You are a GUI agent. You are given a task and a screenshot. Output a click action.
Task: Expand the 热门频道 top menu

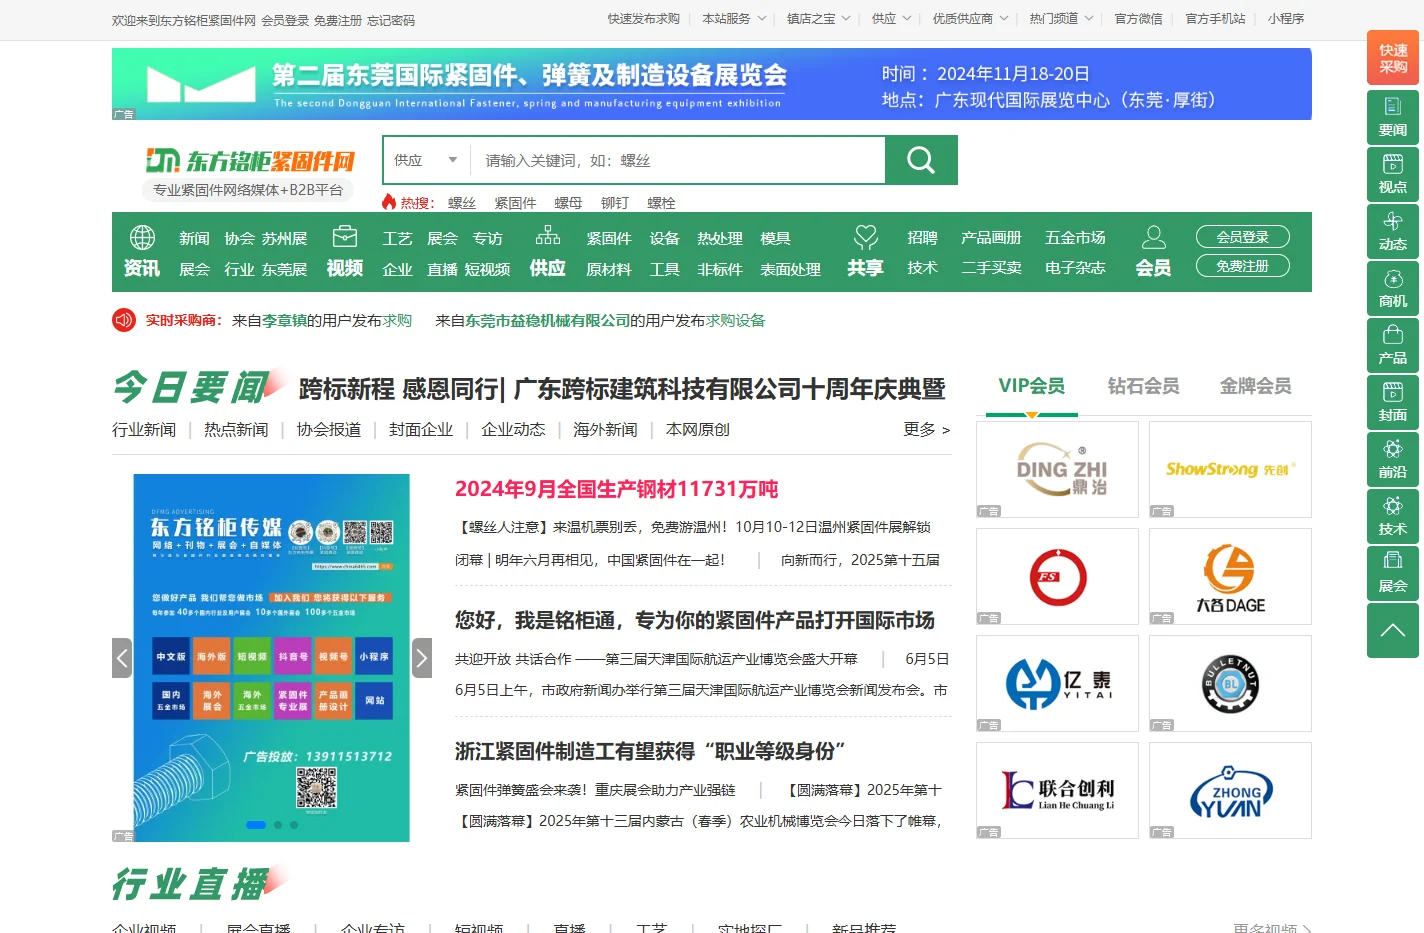[x=1061, y=19]
